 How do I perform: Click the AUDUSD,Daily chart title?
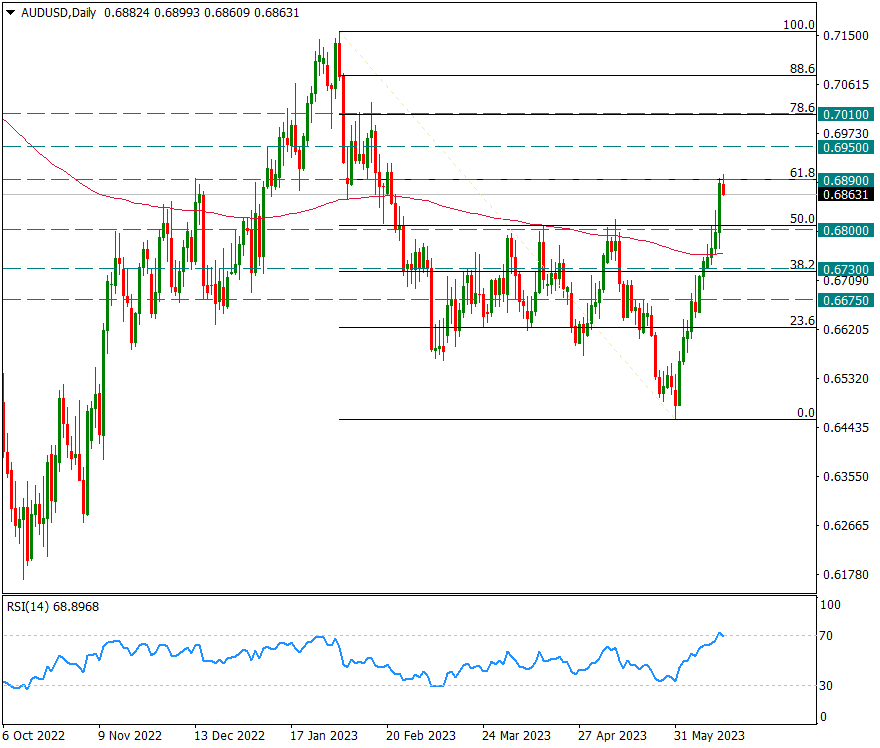pos(58,12)
